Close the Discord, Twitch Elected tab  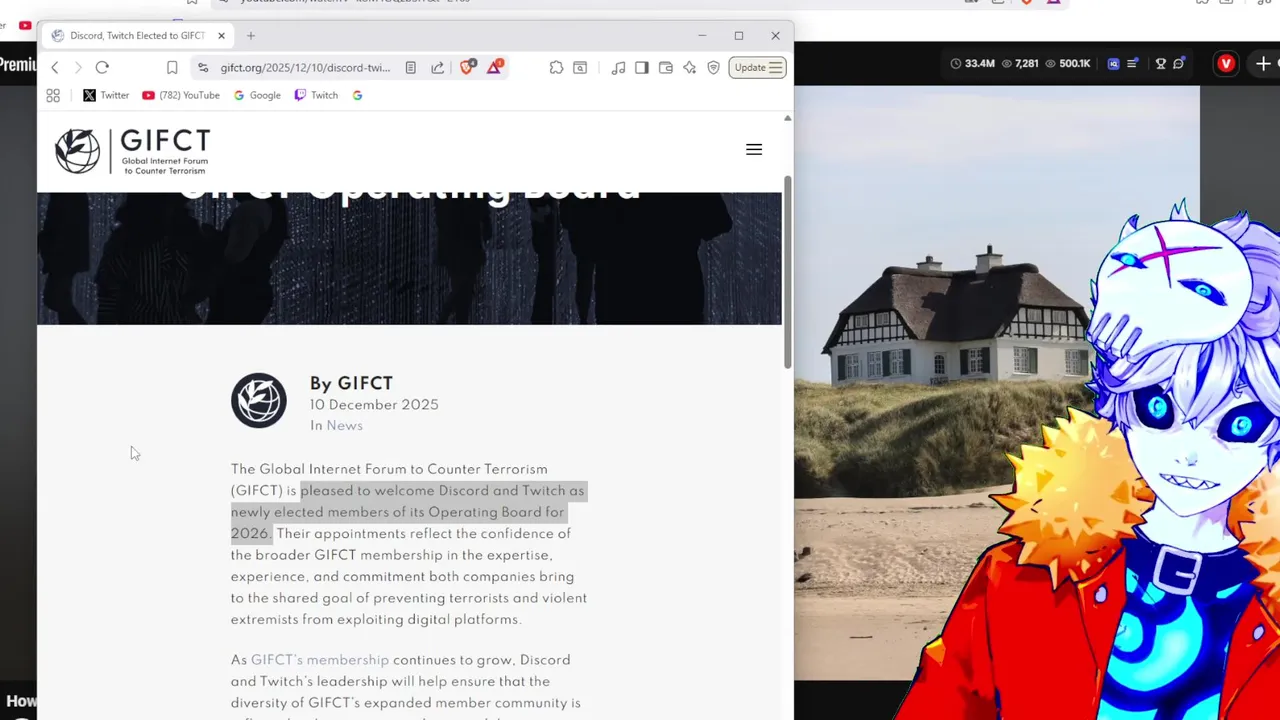pos(221,36)
